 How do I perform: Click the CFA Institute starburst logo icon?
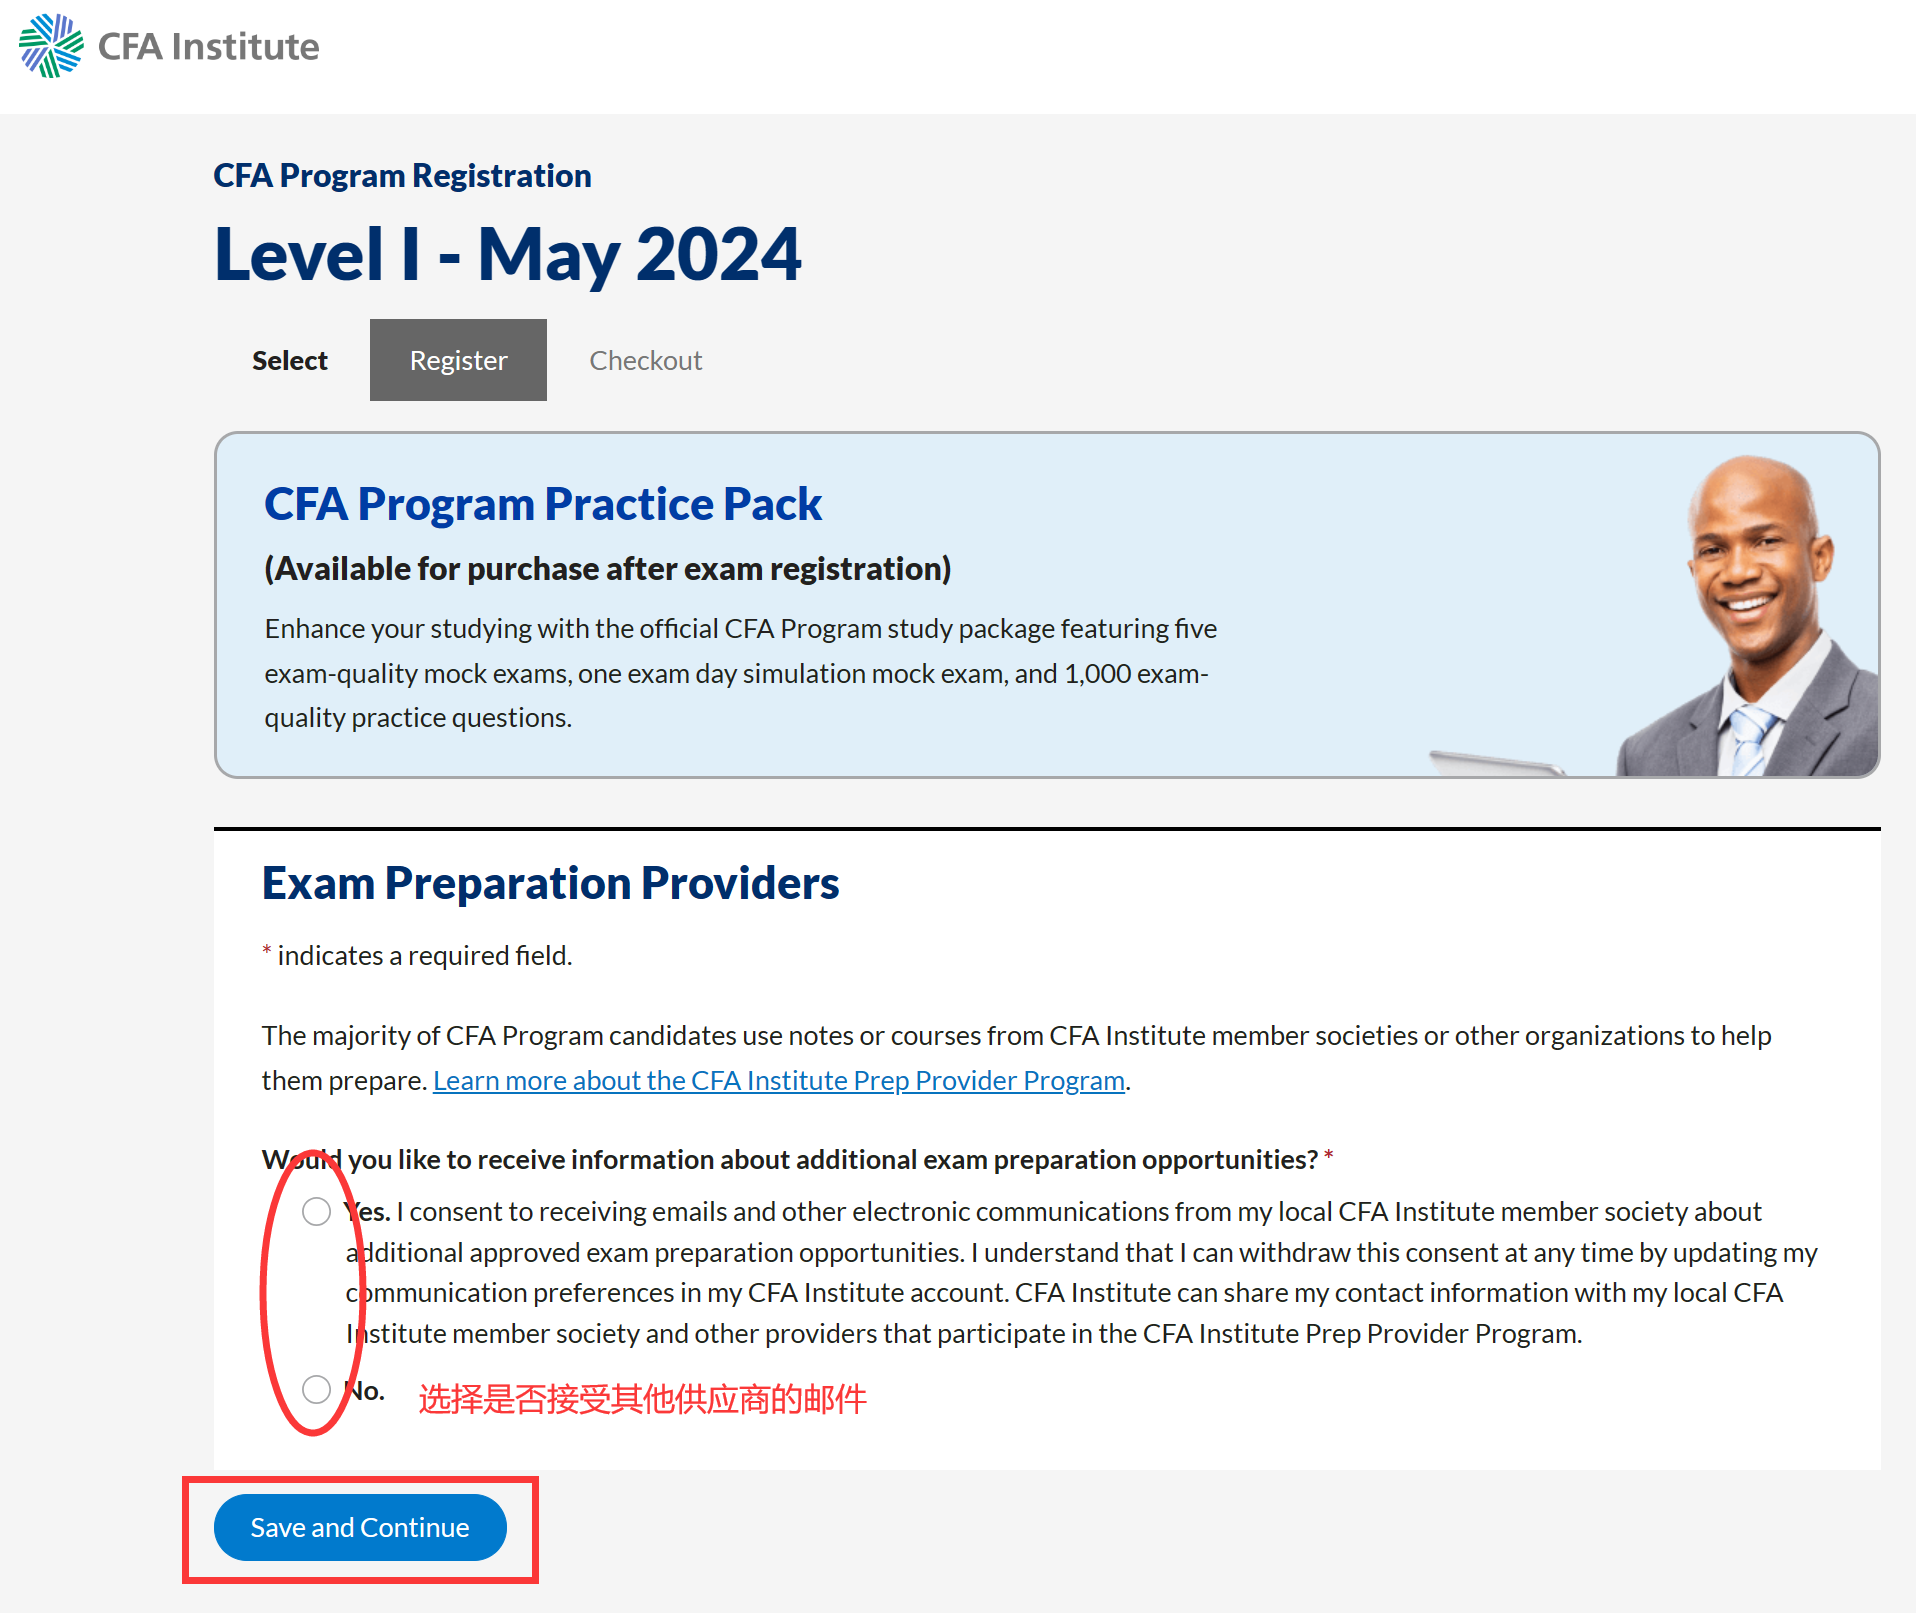pos(51,46)
